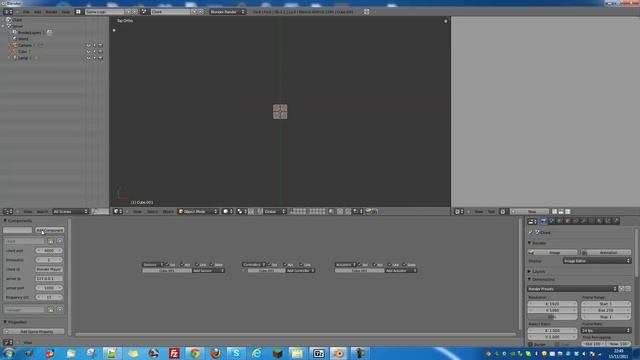Click the Render Image button
This screenshot has width=640, height=360.
(553, 253)
